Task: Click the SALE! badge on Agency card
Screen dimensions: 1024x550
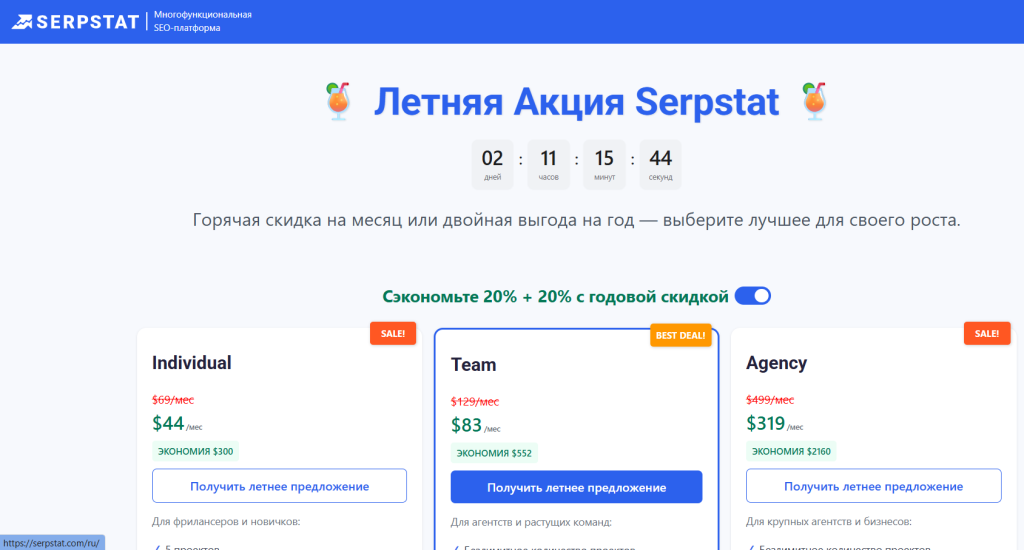Action: [x=987, y=333]
